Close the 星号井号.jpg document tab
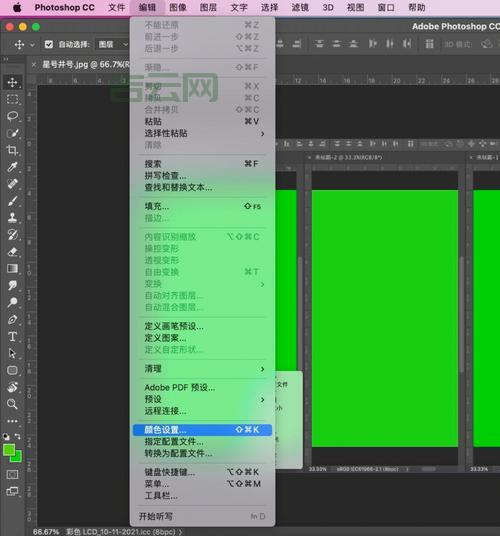 click(34, 64)
